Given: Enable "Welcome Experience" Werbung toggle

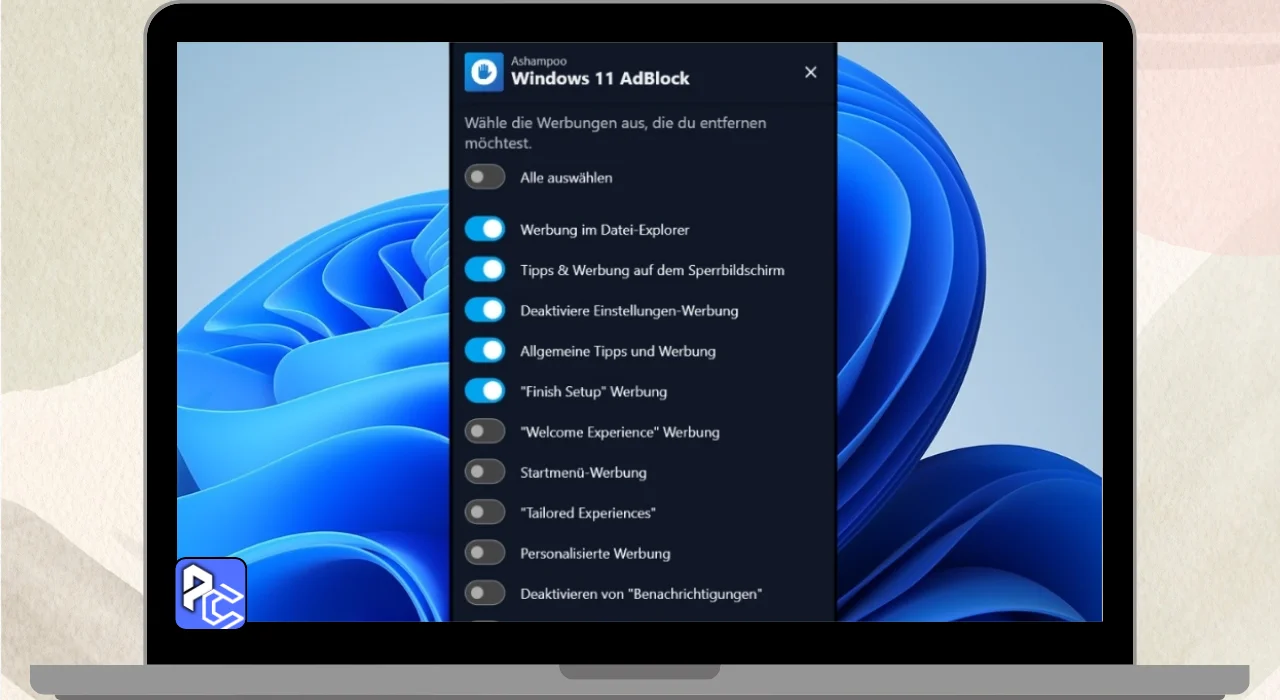Looking at the screenshot, I should 485,431.
